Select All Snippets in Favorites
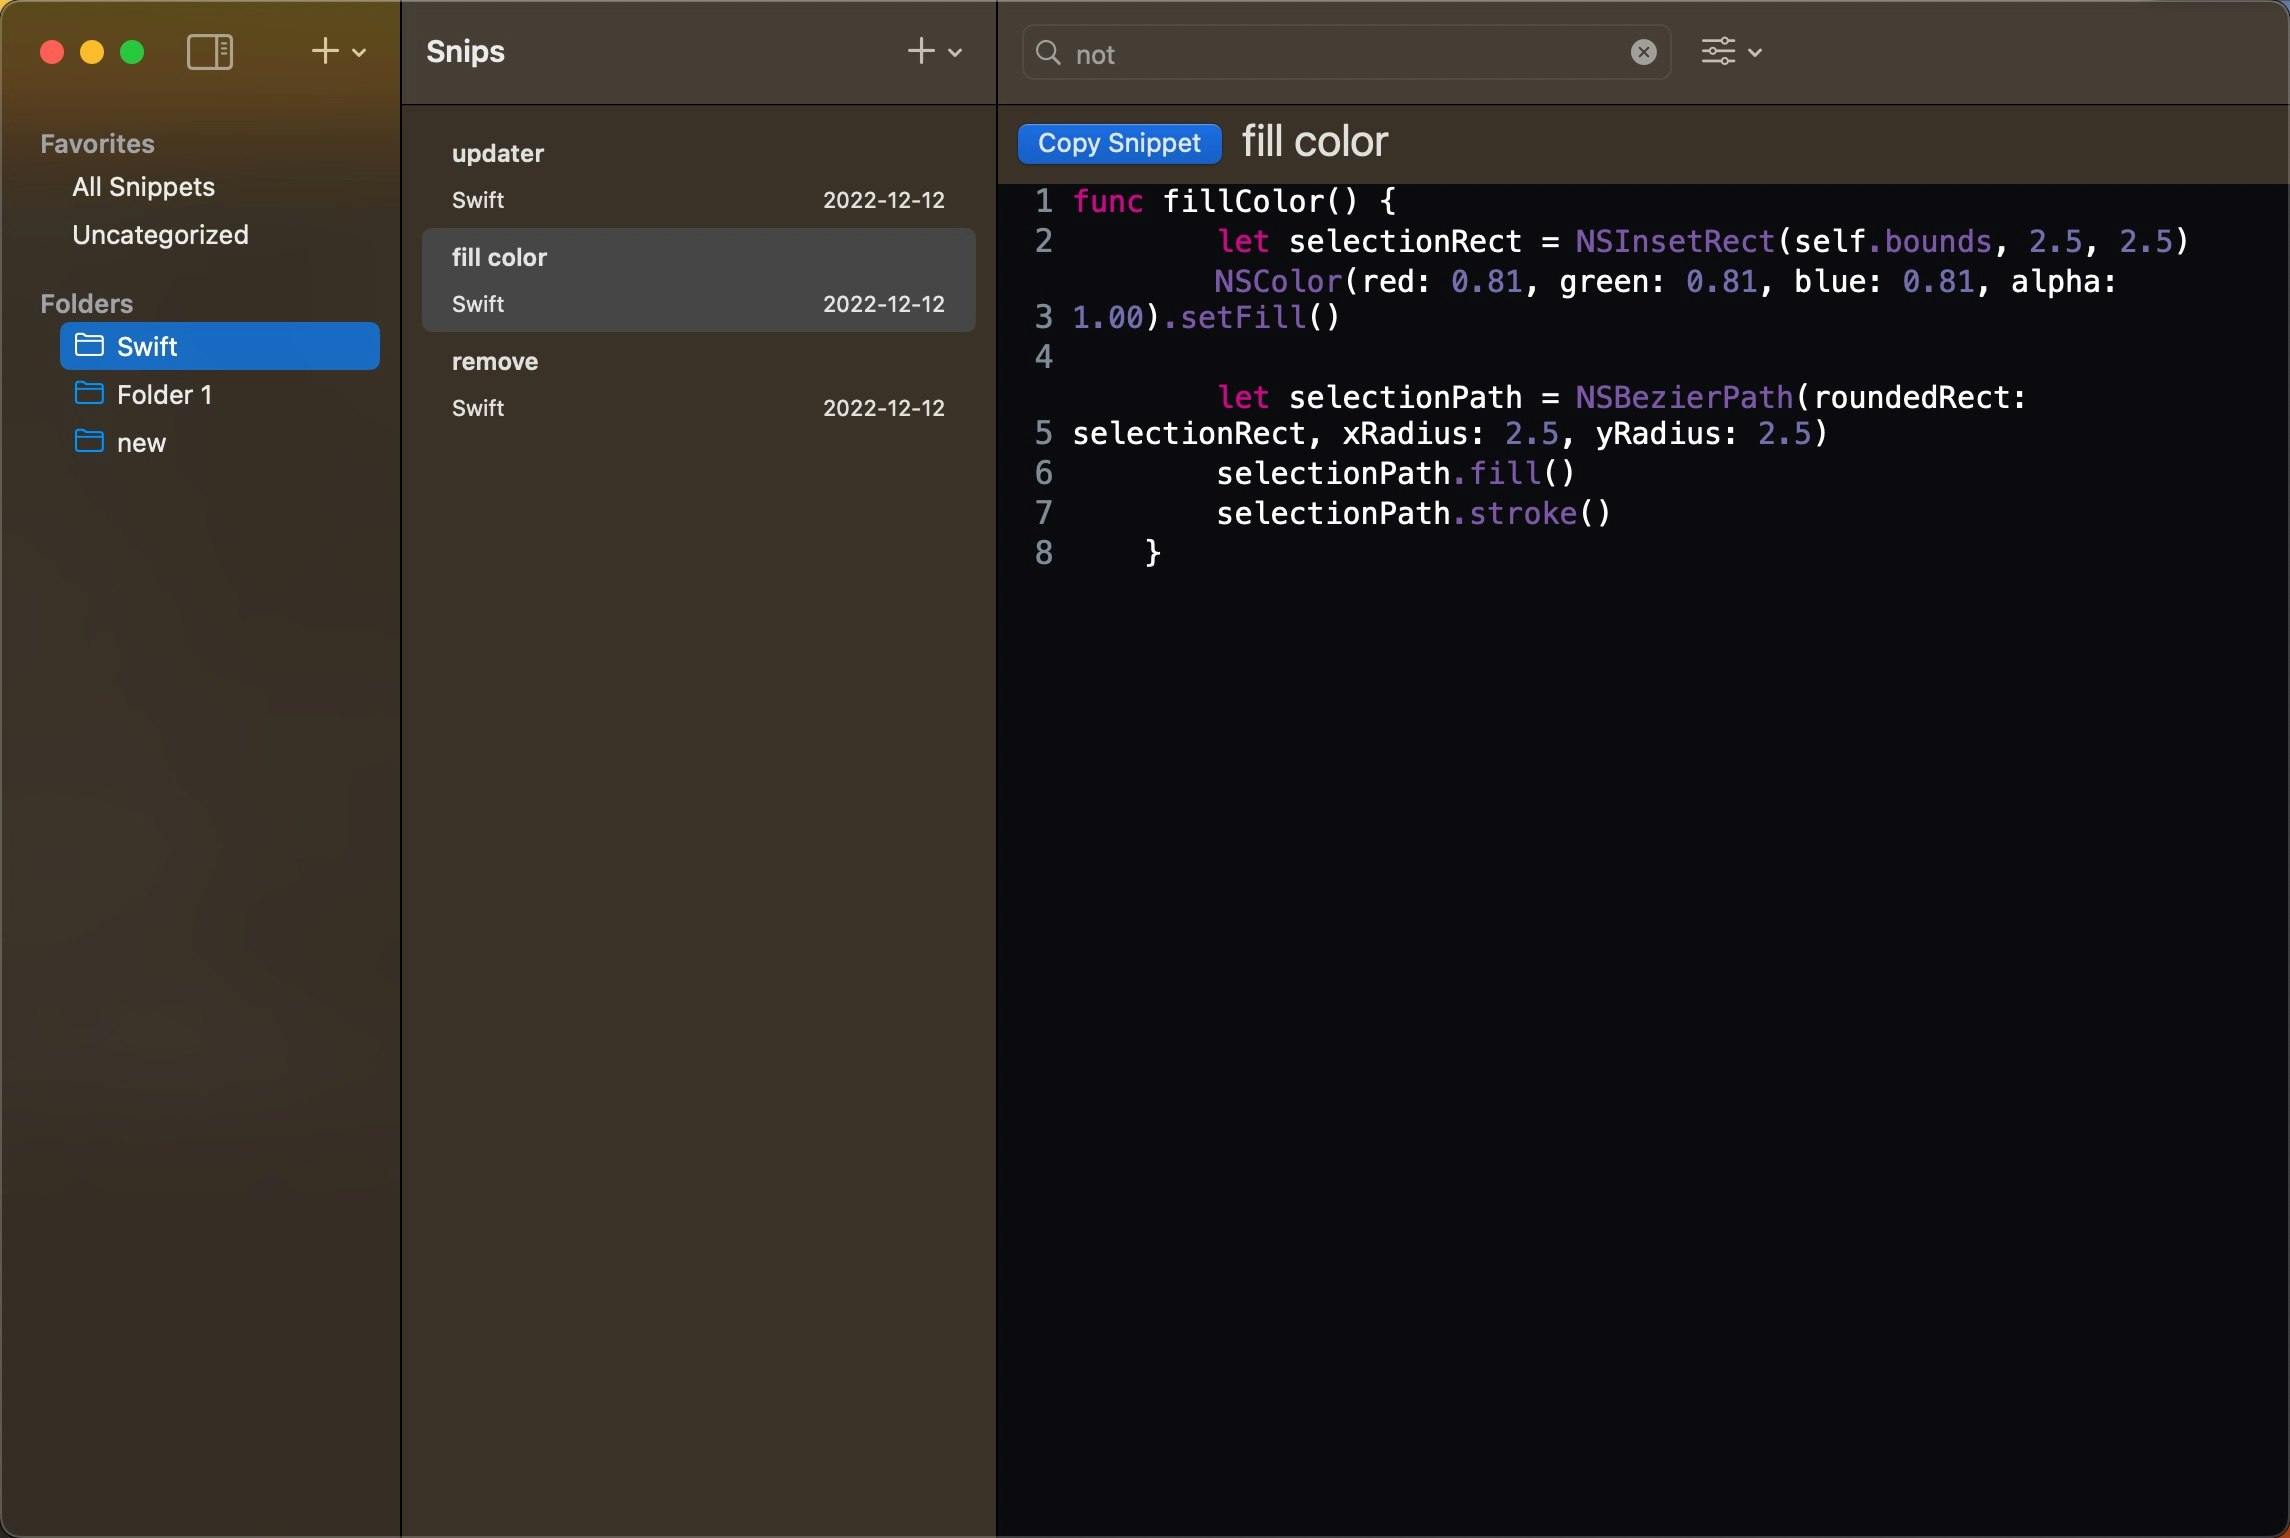Image resolution: width=2290 pixels, height=1538 pixels. 144,187
